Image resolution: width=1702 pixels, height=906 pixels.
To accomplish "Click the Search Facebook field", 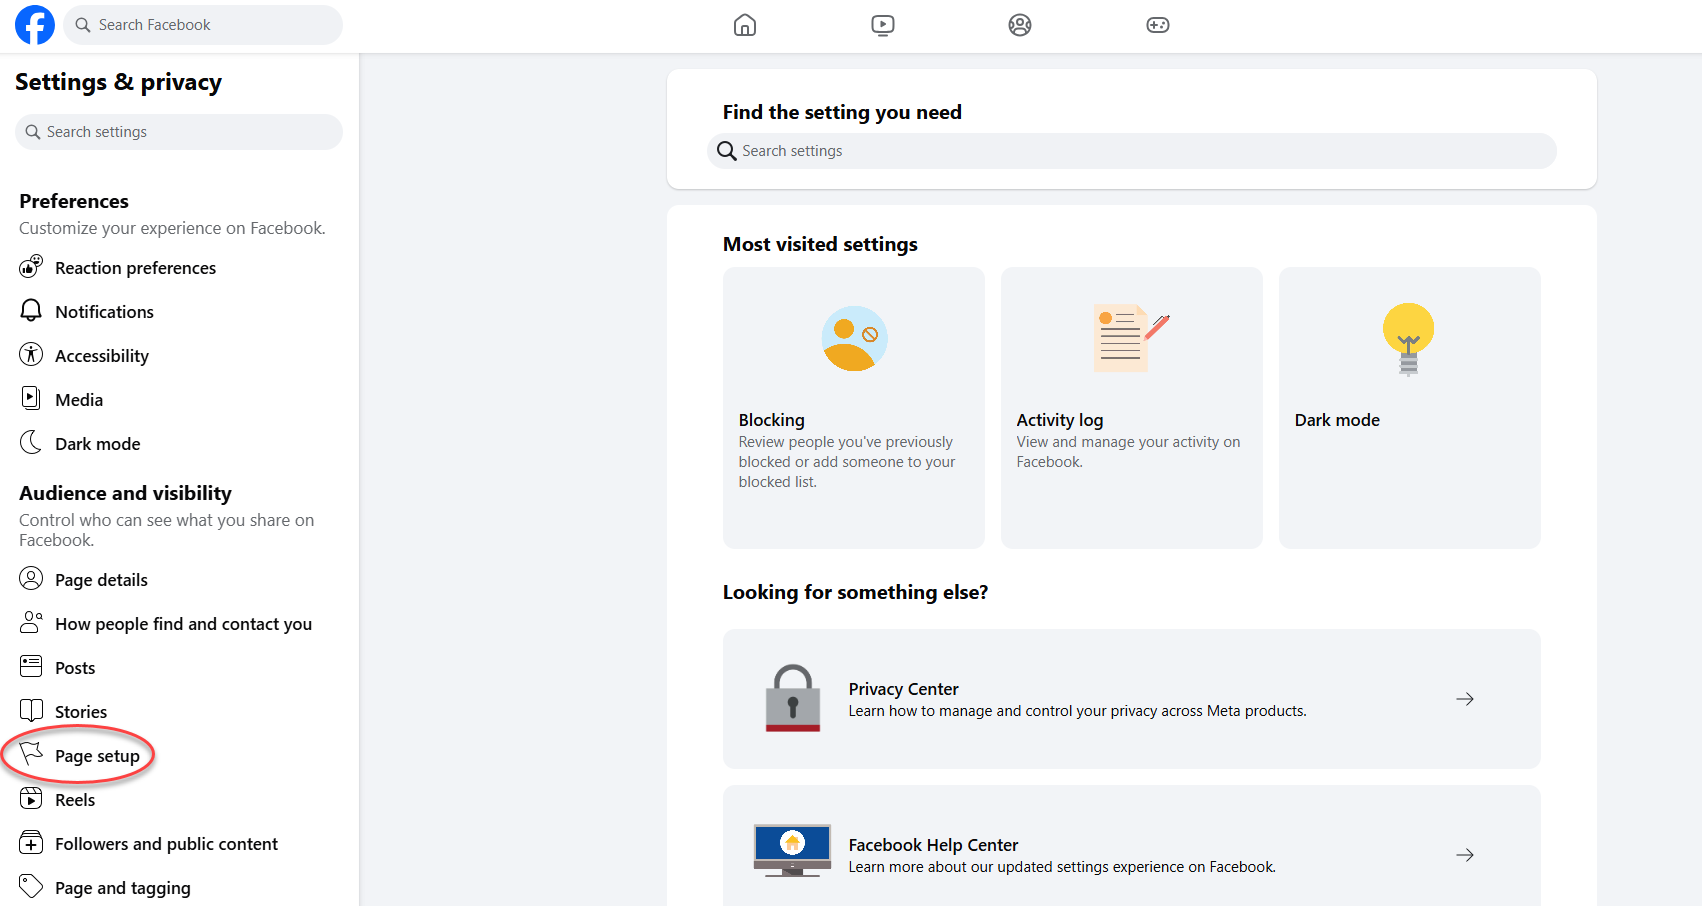I will pos(203,25).
